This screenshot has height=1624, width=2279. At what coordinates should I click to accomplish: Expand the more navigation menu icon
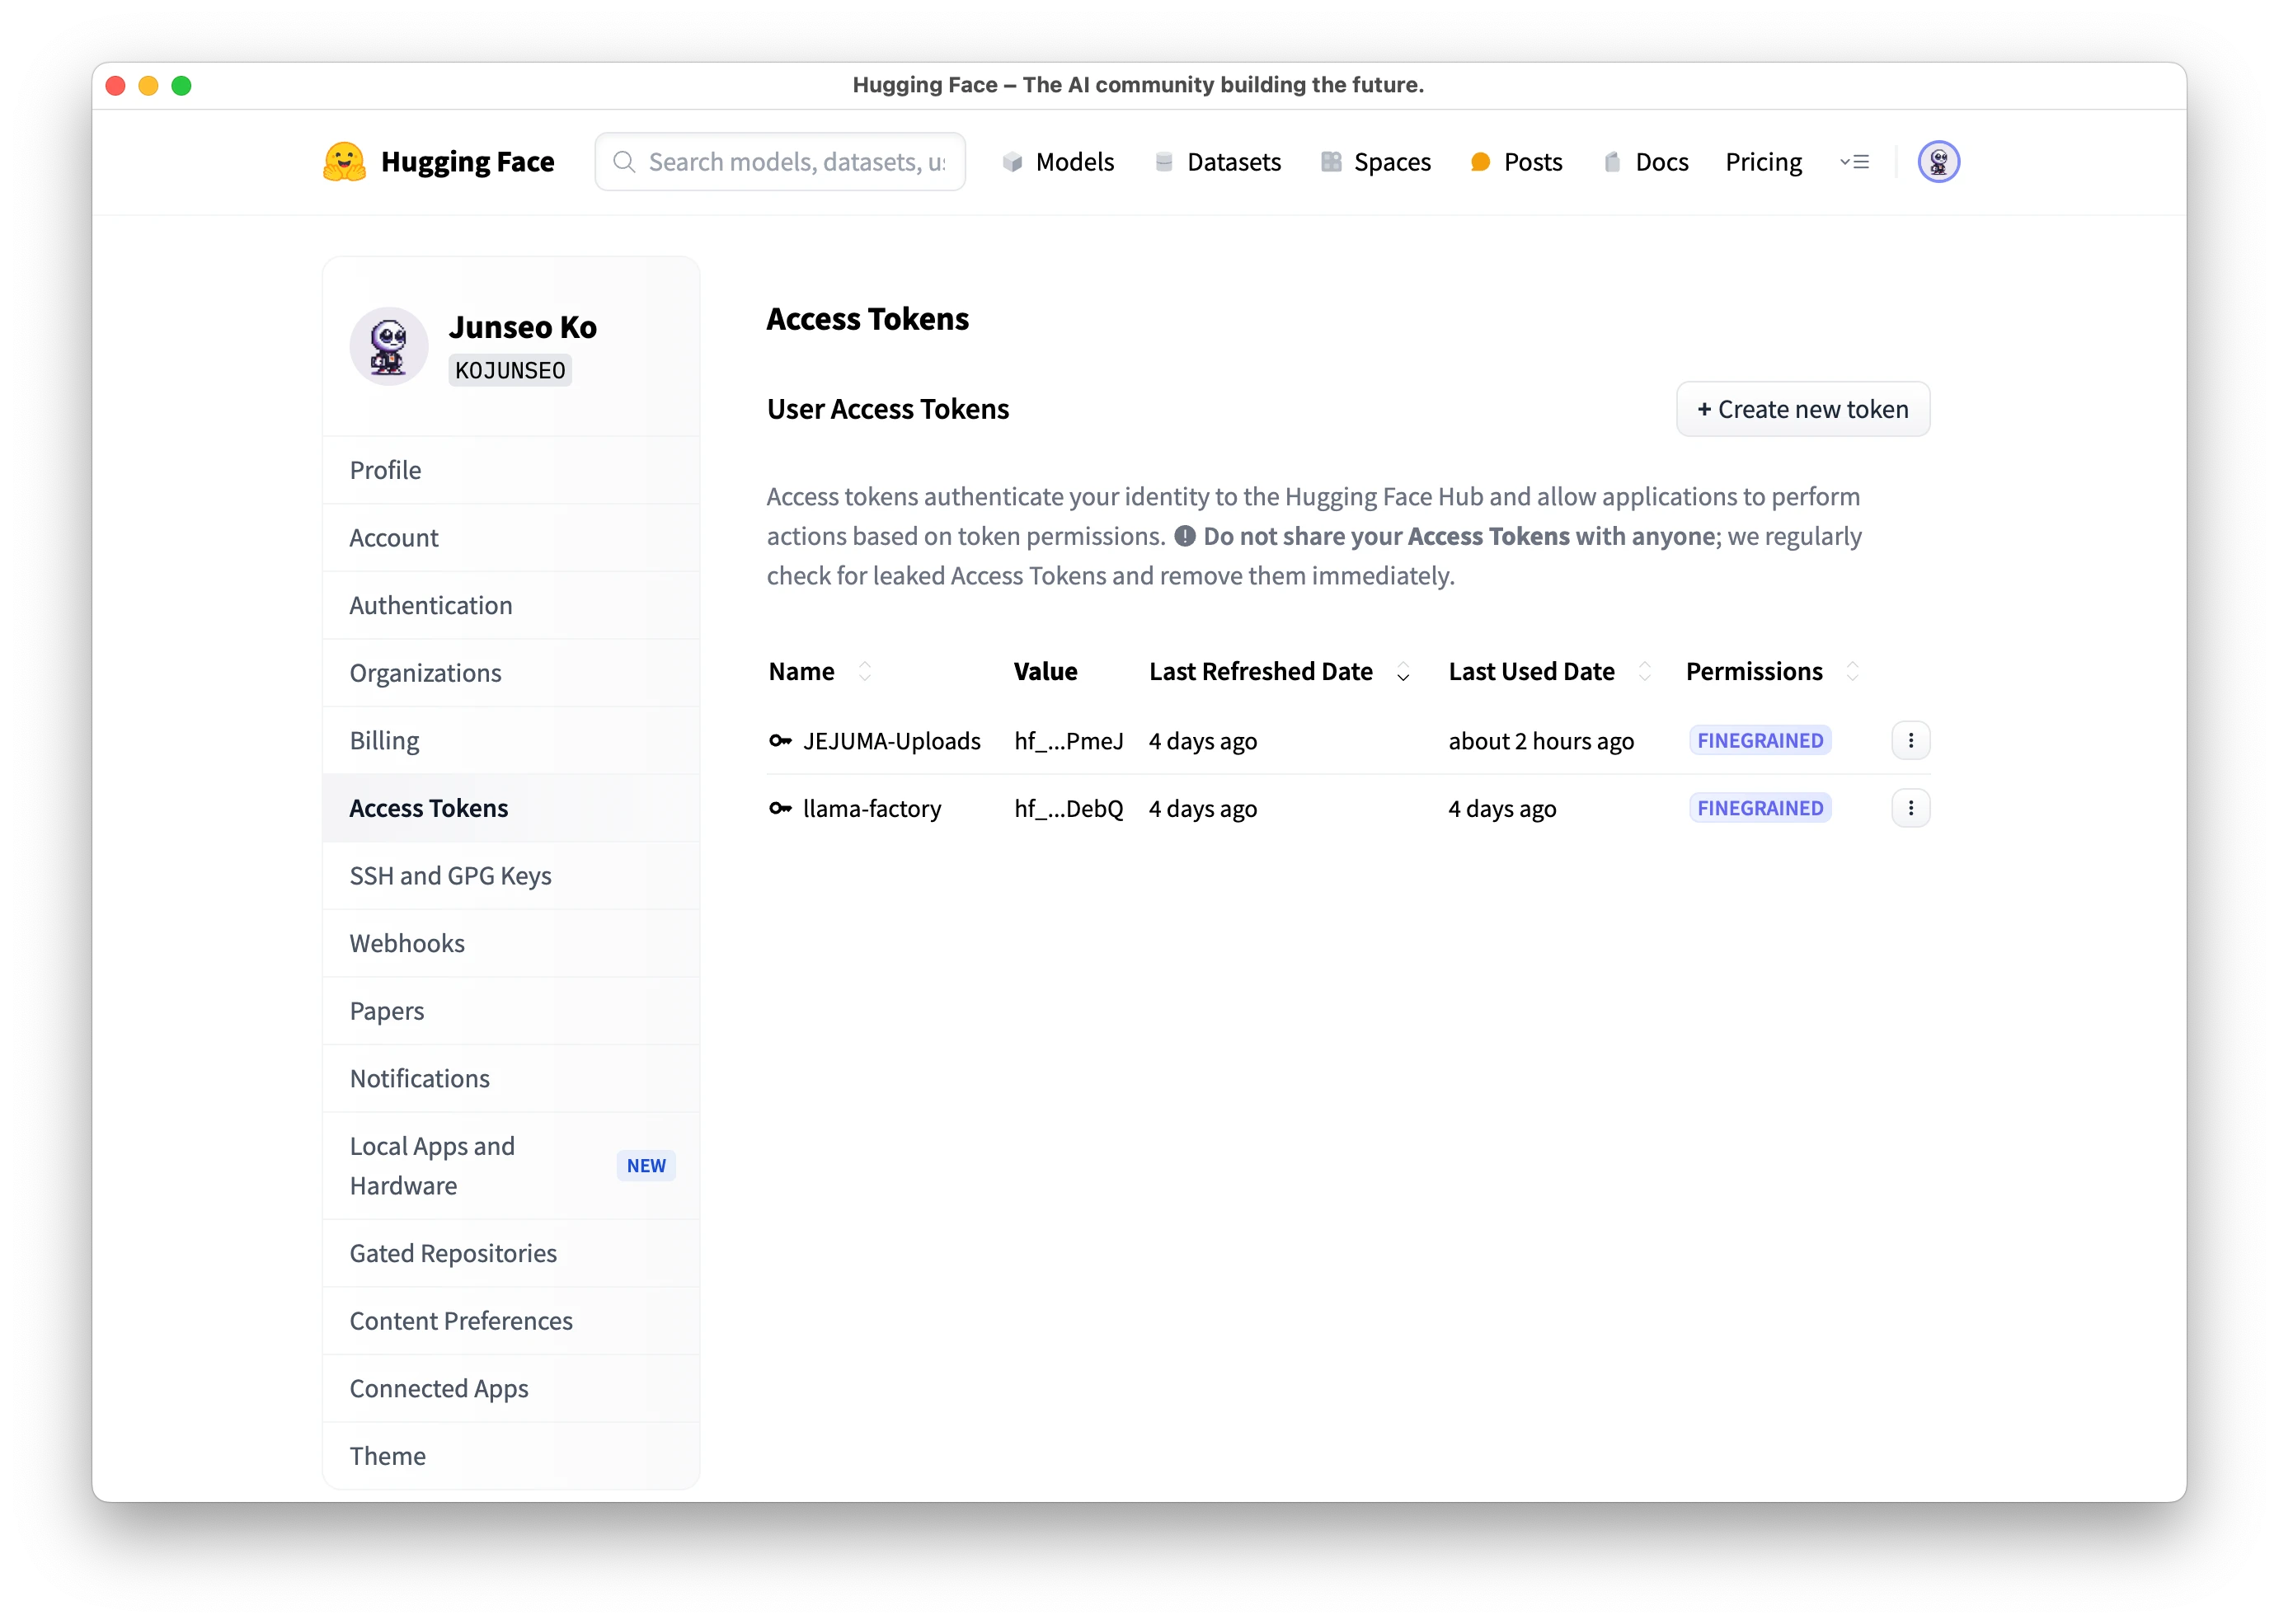point(1854,162)
